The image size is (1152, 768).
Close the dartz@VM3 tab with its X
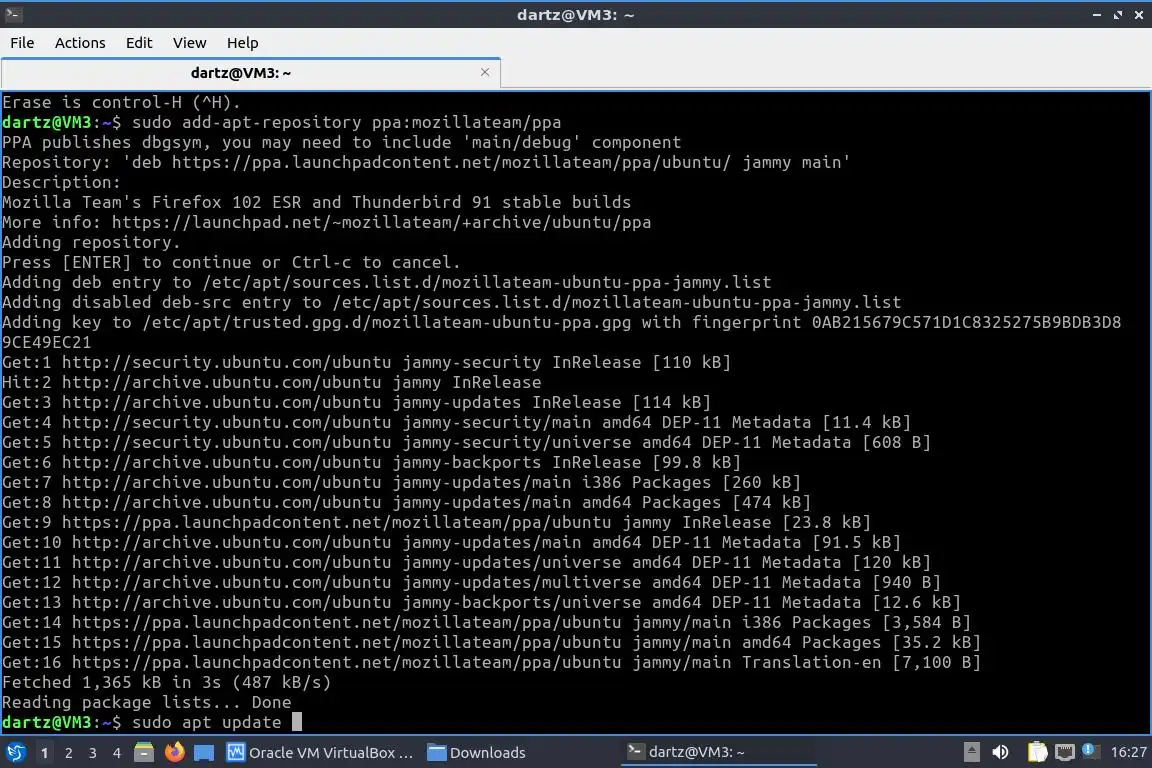485,72
